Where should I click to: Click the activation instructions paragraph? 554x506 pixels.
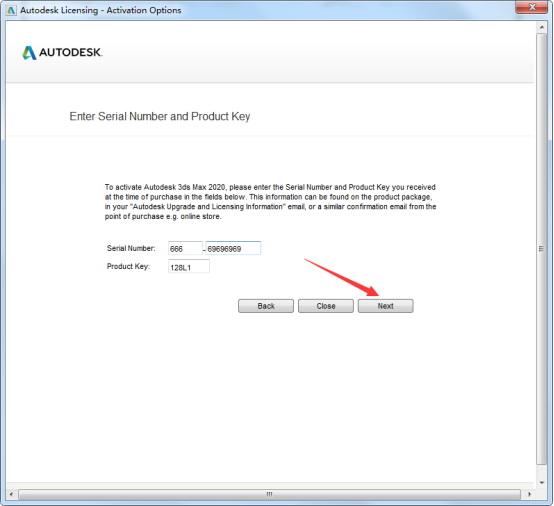[270, 202]
